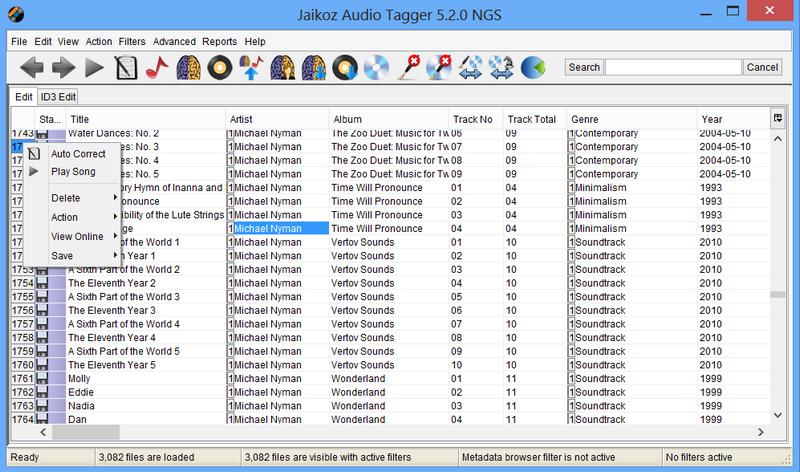800x472 pixels.
Task: Click the Search button
Action: pos(584,67)
